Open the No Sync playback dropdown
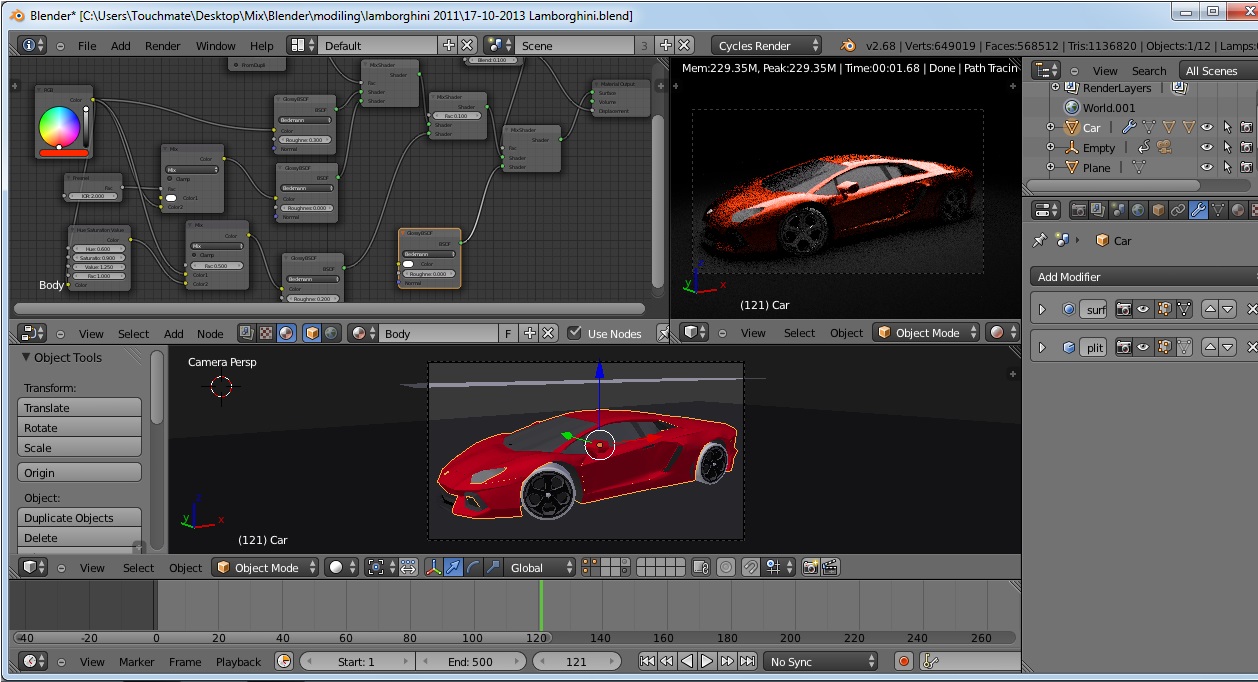The width and height of the screenshot is (1258, 682). tap(821, 661)
